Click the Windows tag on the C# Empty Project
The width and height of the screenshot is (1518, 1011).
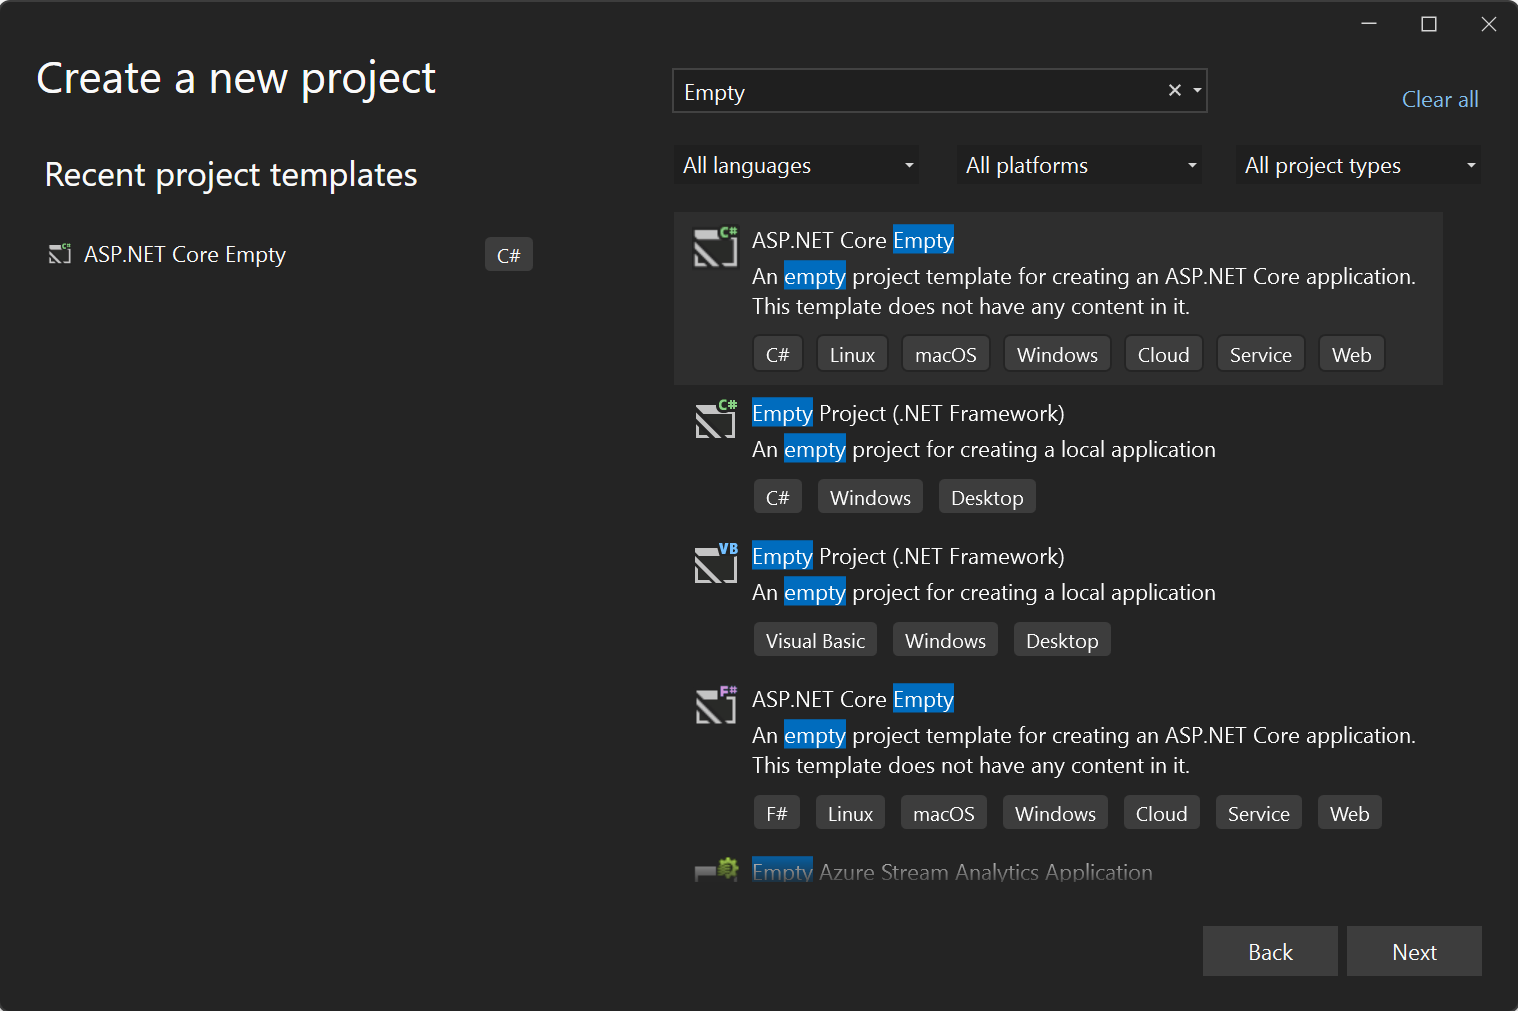[x=870, y=497]
